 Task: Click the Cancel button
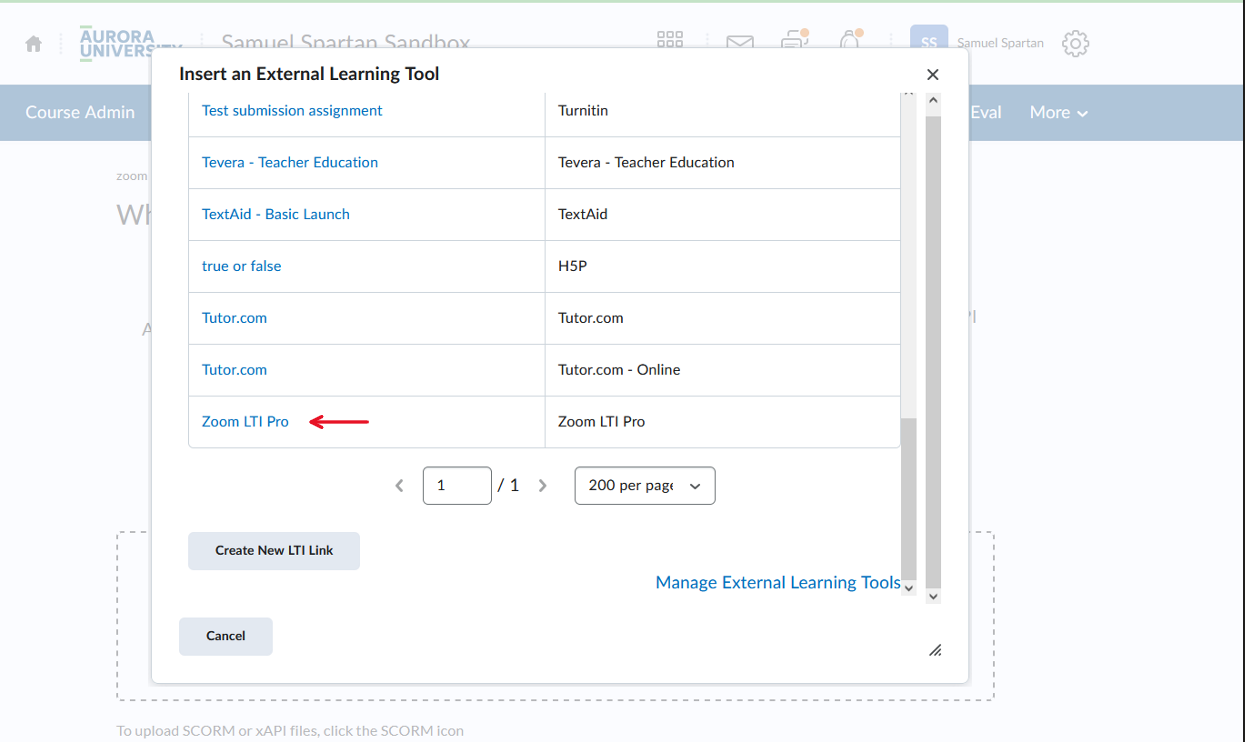(x=226, y=636)
